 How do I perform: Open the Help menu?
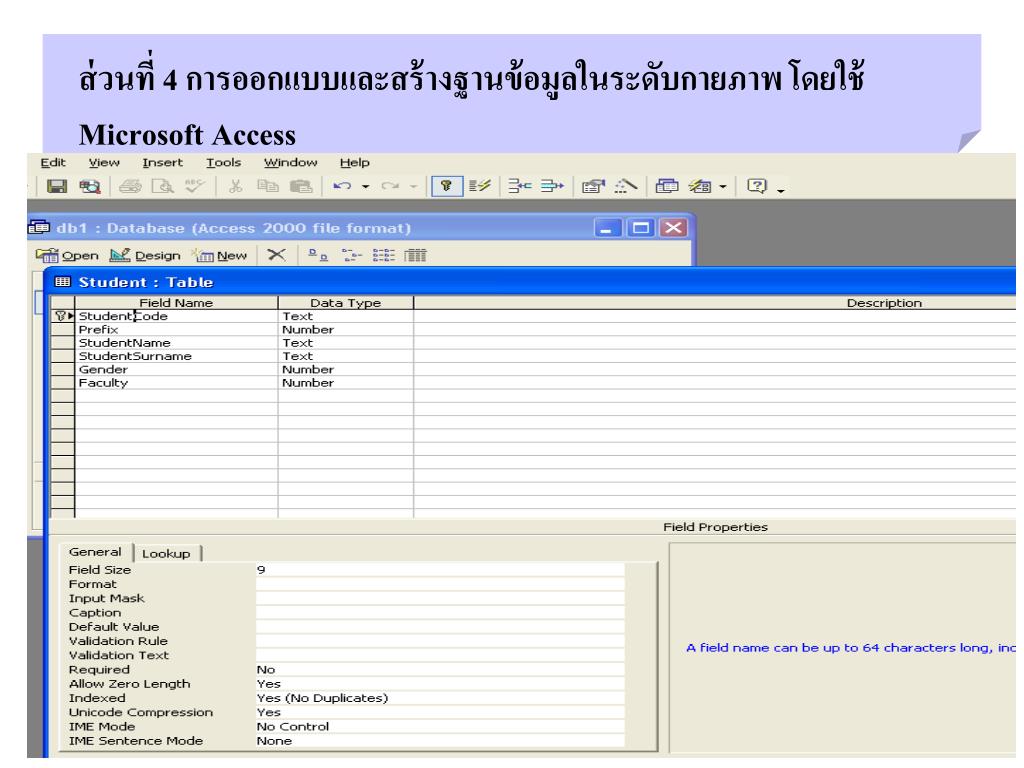click(355, 163)
